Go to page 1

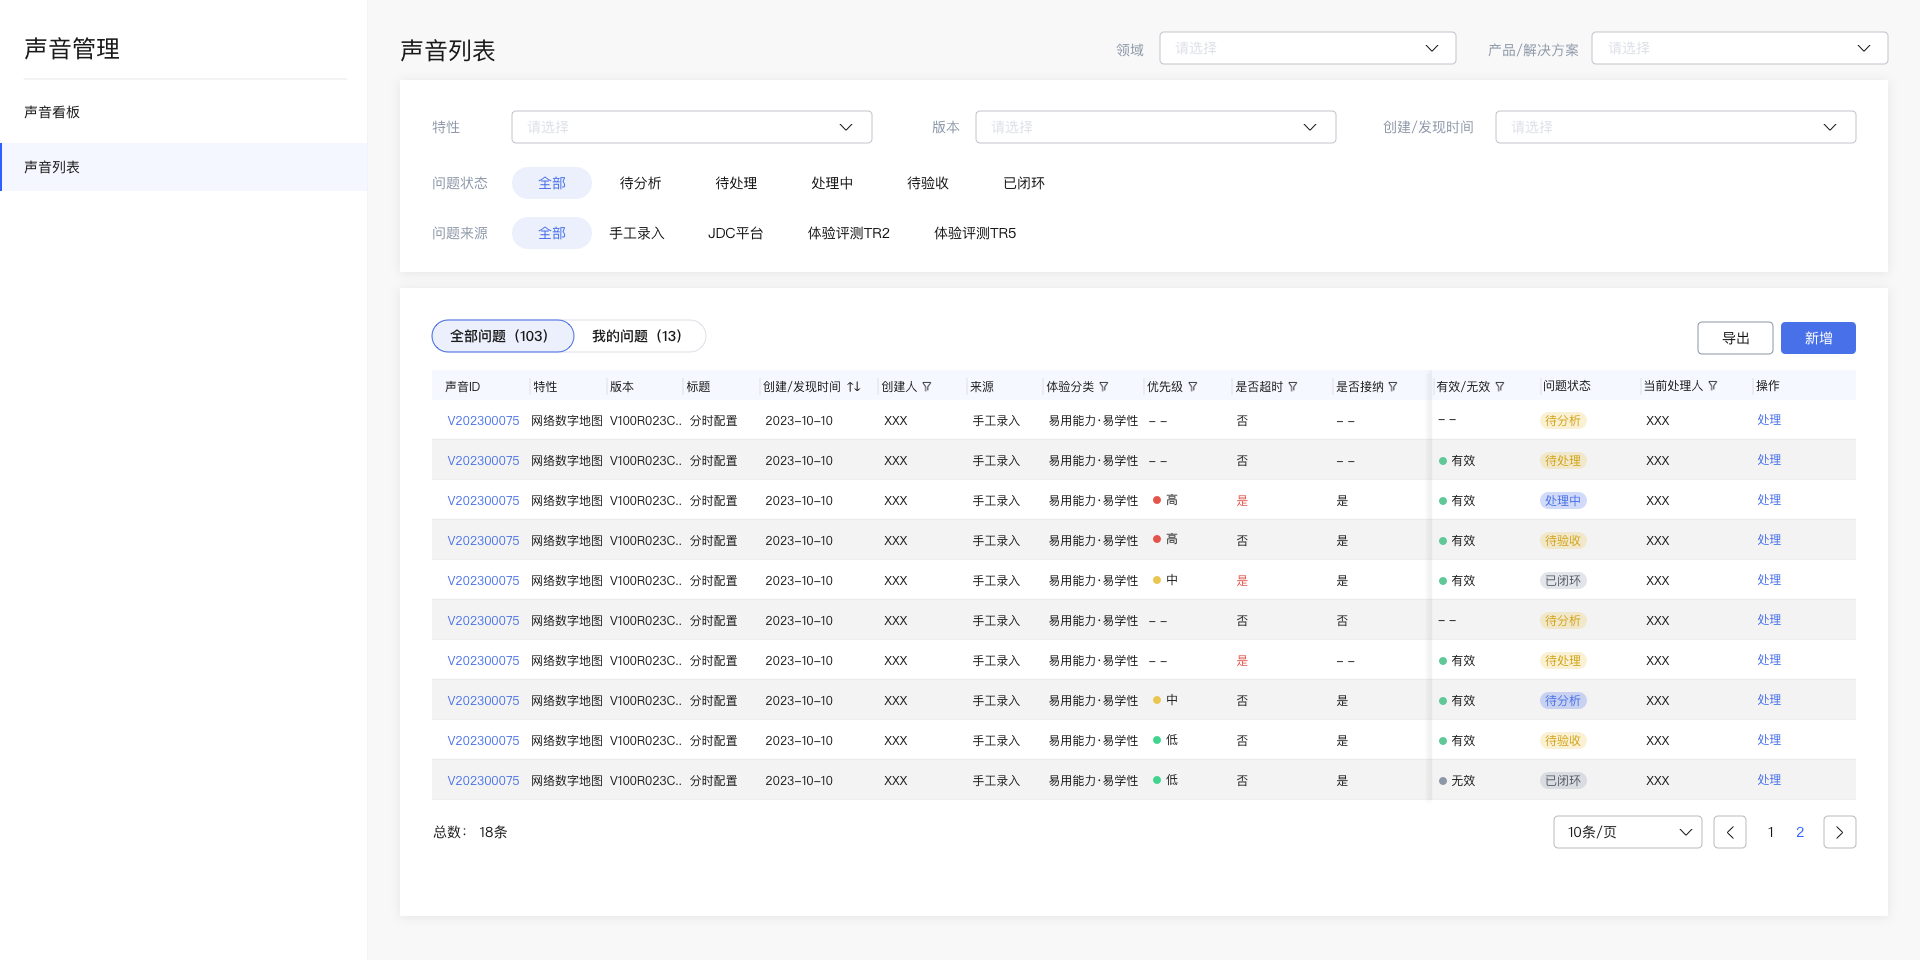pyautogui.click(x=1771, y=832)
